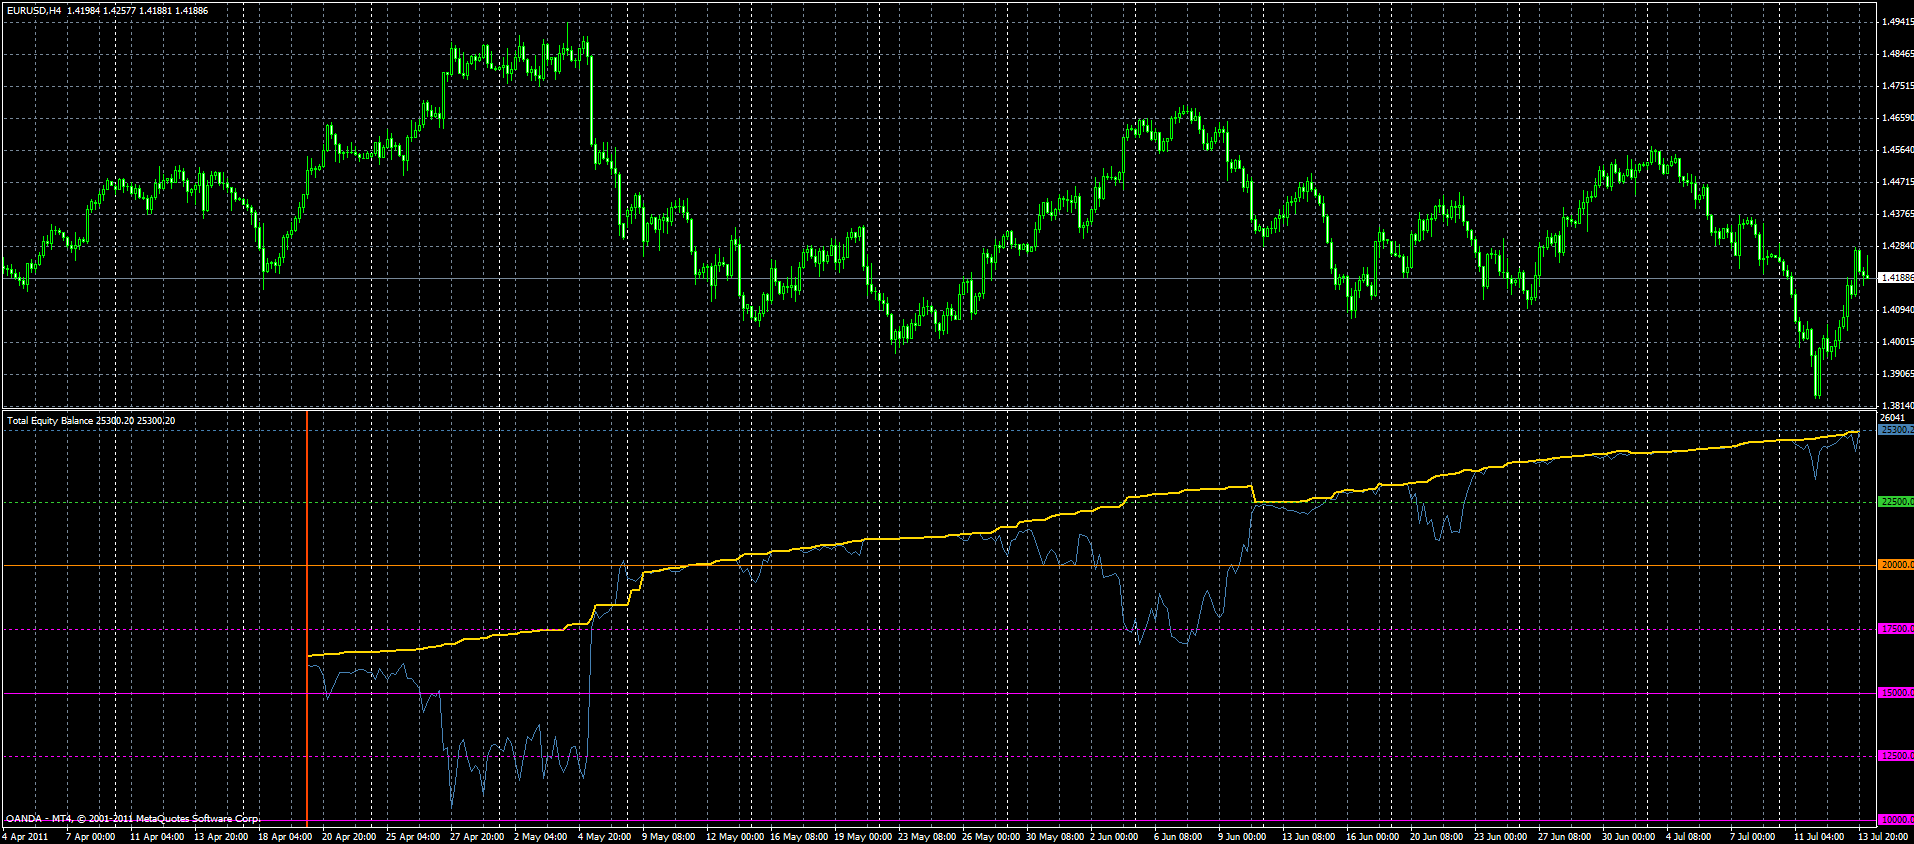Viewport: 1914px width, 844px height.
Task: Click the 30 Jun 00:00 time label
Action: click(x=1629, y=837)
